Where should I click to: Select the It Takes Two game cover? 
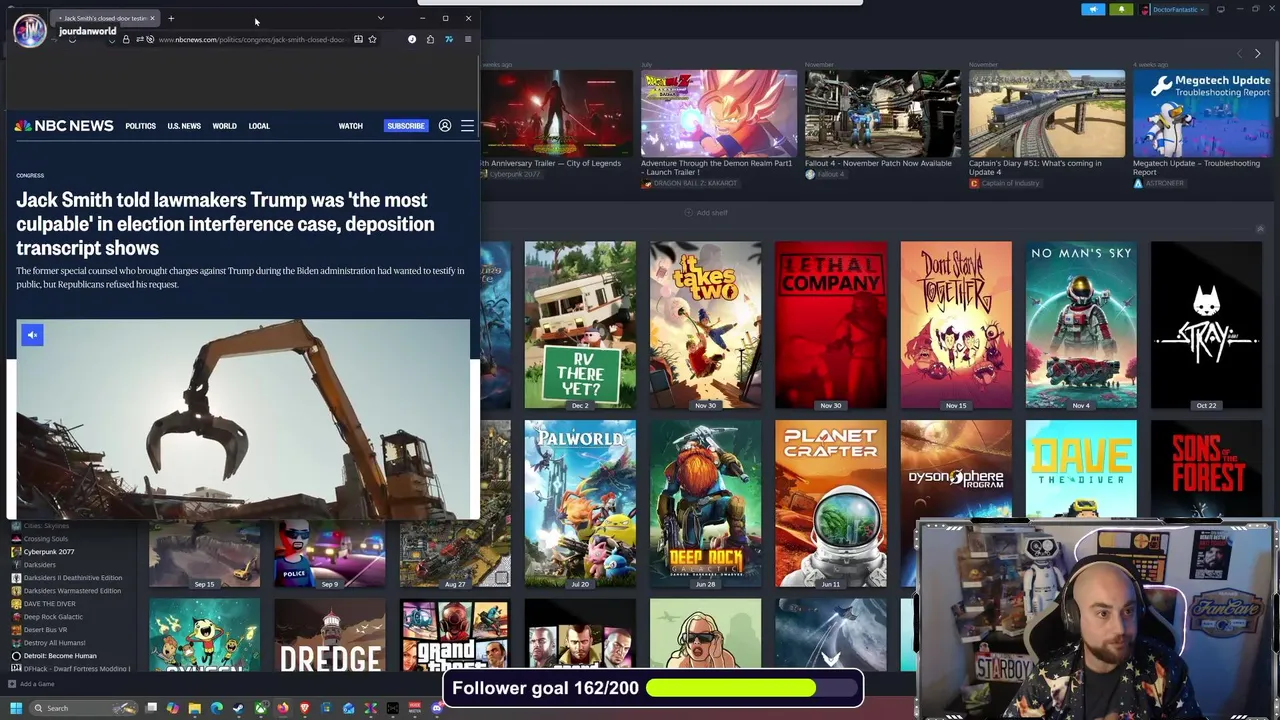click(705, 325)
